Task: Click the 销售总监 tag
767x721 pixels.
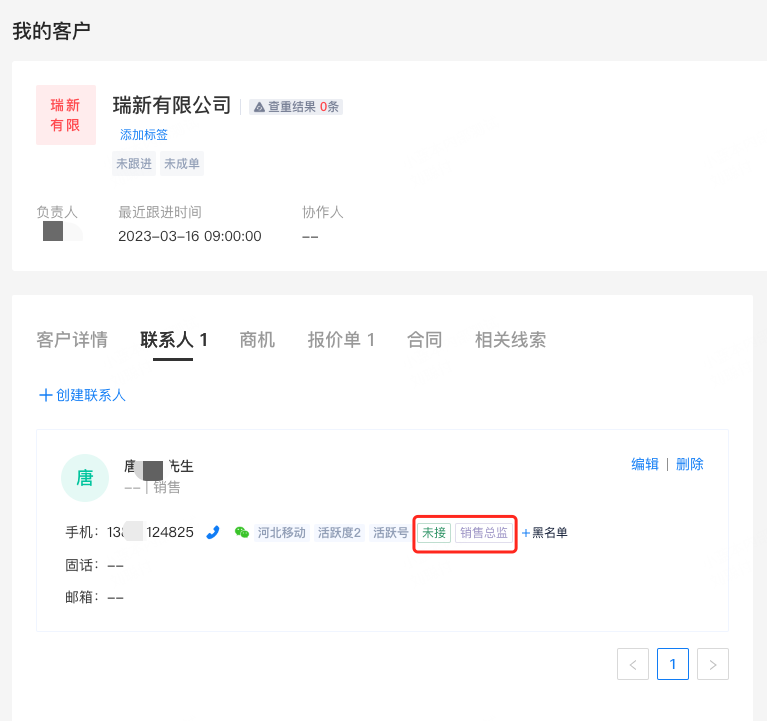Action: [483, 532]
